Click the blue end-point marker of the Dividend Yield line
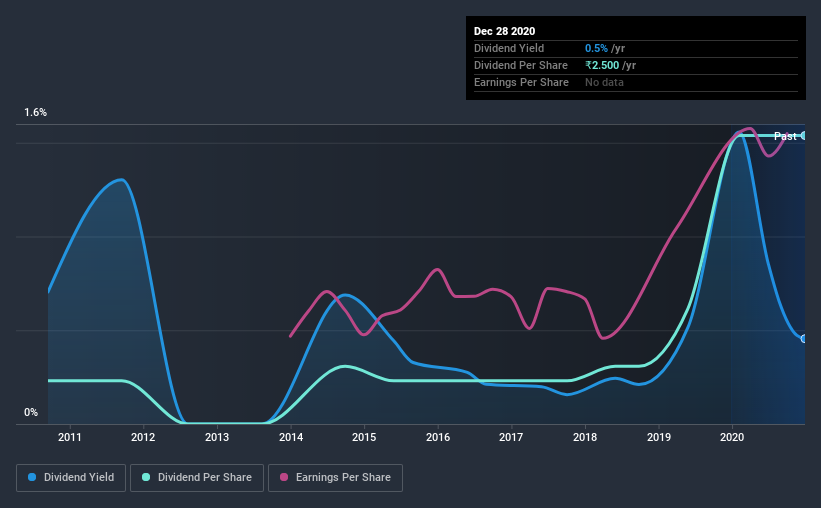821x508 pixels. point(804,339)
